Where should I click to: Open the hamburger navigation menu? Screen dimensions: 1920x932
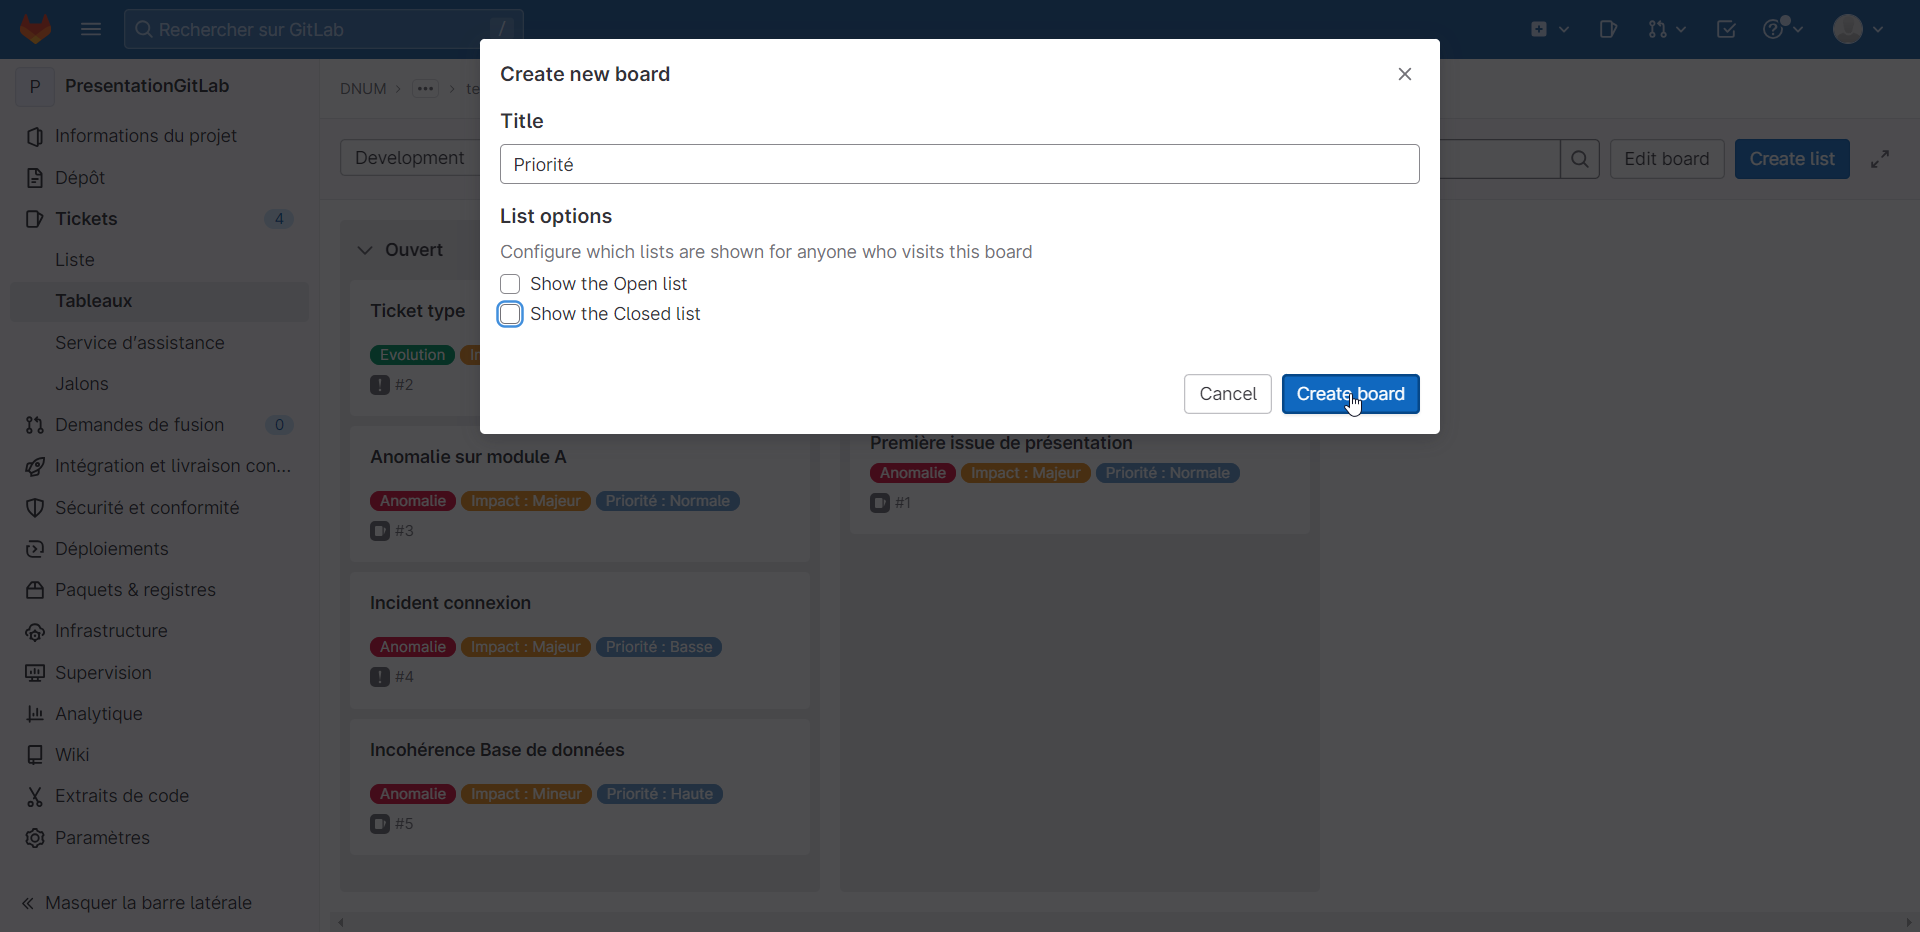pos(91,29)
